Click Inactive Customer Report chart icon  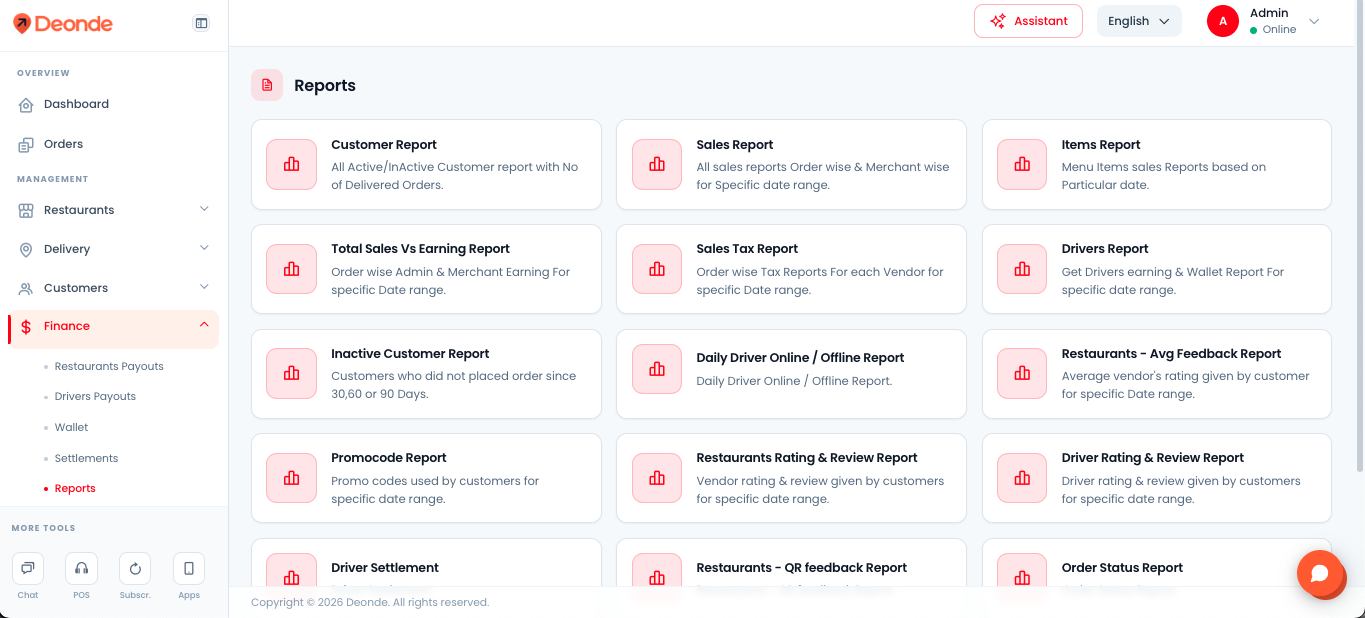coord(292,373)
